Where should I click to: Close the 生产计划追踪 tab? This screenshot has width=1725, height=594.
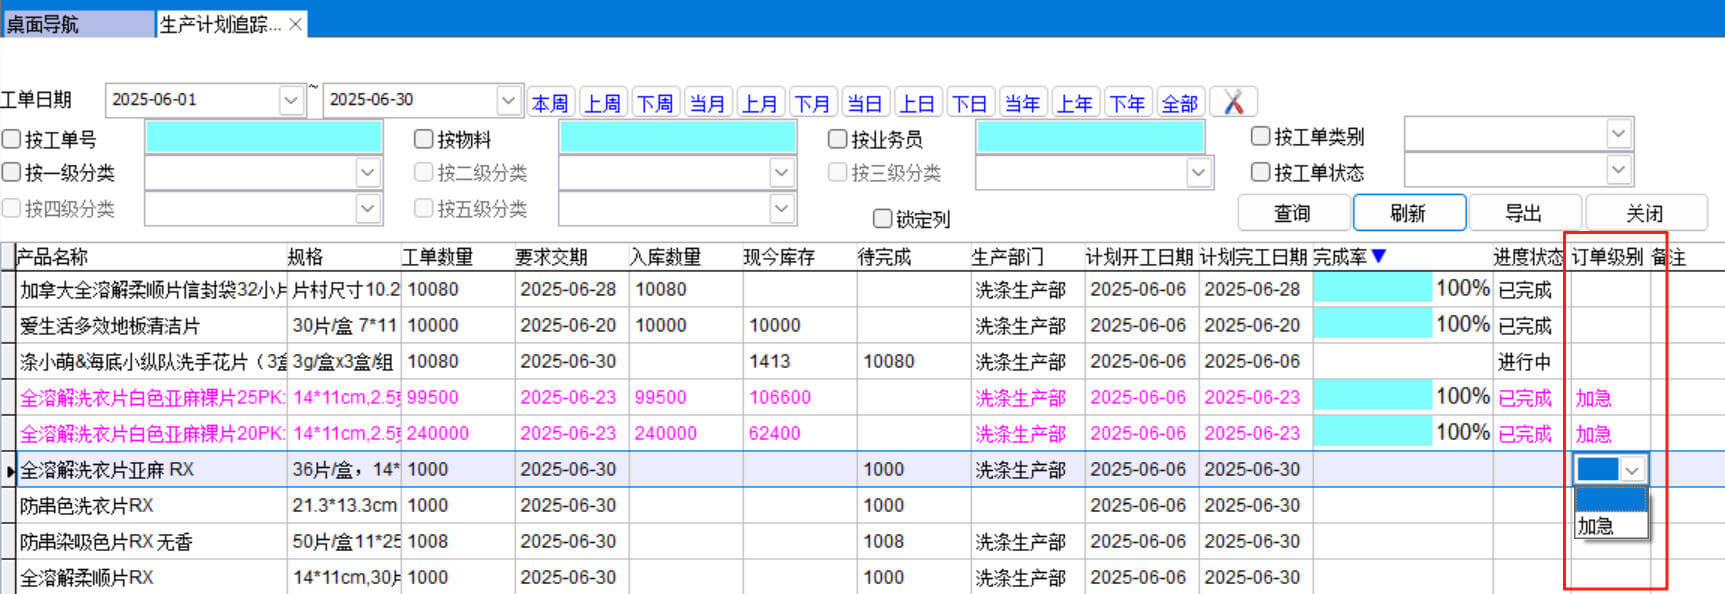pyautogui.click(x=295, y=24)
